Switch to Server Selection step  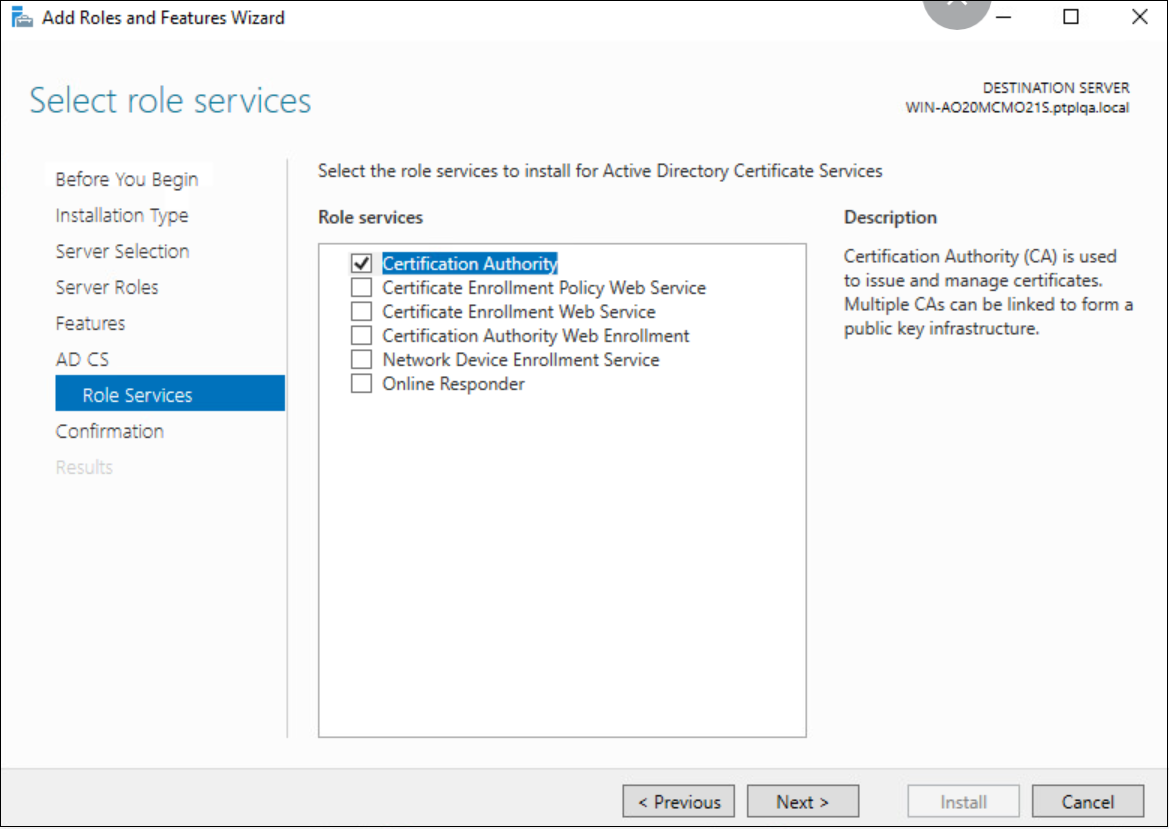coord(122,251)
